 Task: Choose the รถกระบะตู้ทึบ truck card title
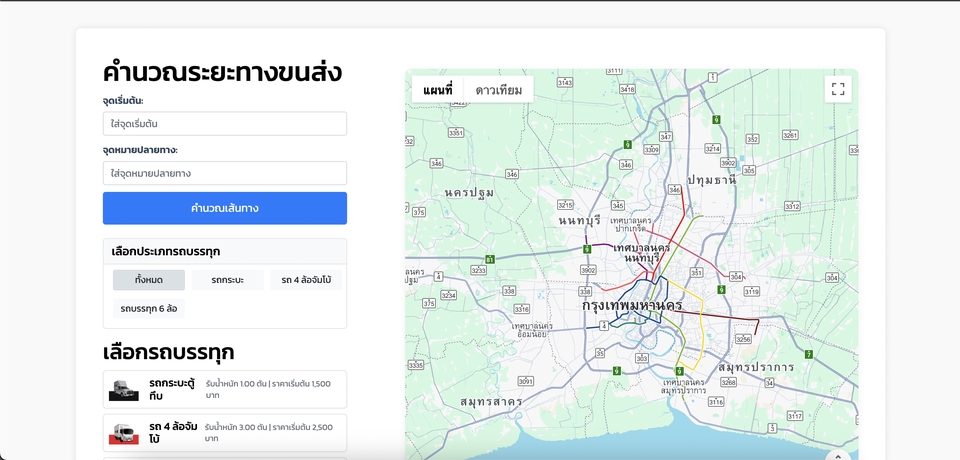click(x=171, y=389)
